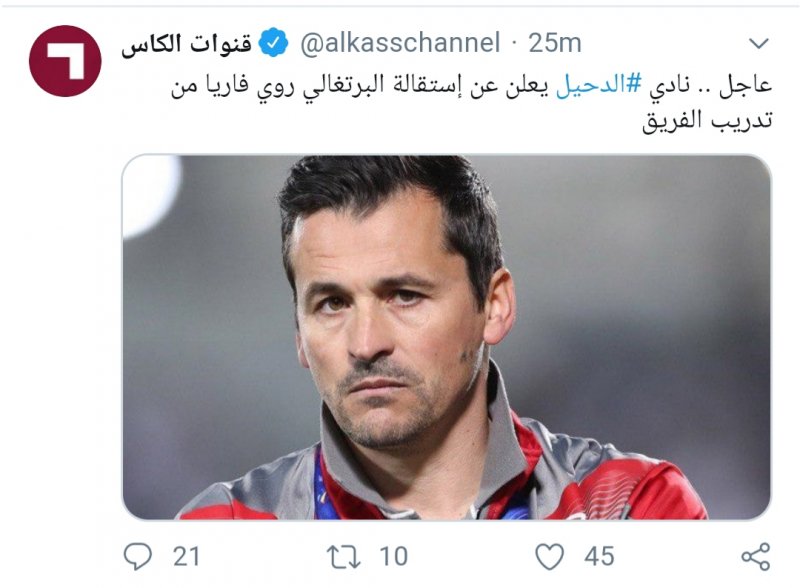800x588 pixels.
Task: Click the قنوات الكاس display name
Action: click(x=187, y=43)
